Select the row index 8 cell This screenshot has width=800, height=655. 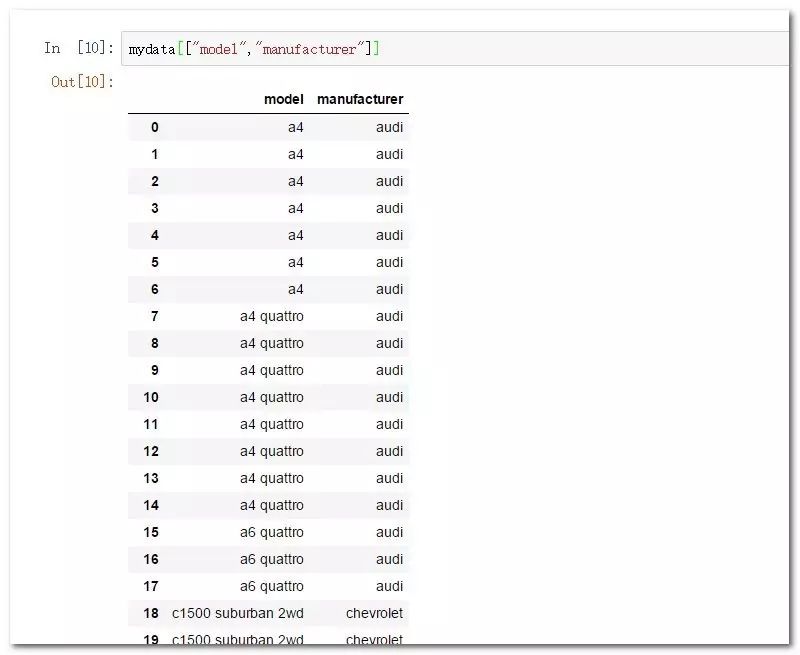click(155, 343)
